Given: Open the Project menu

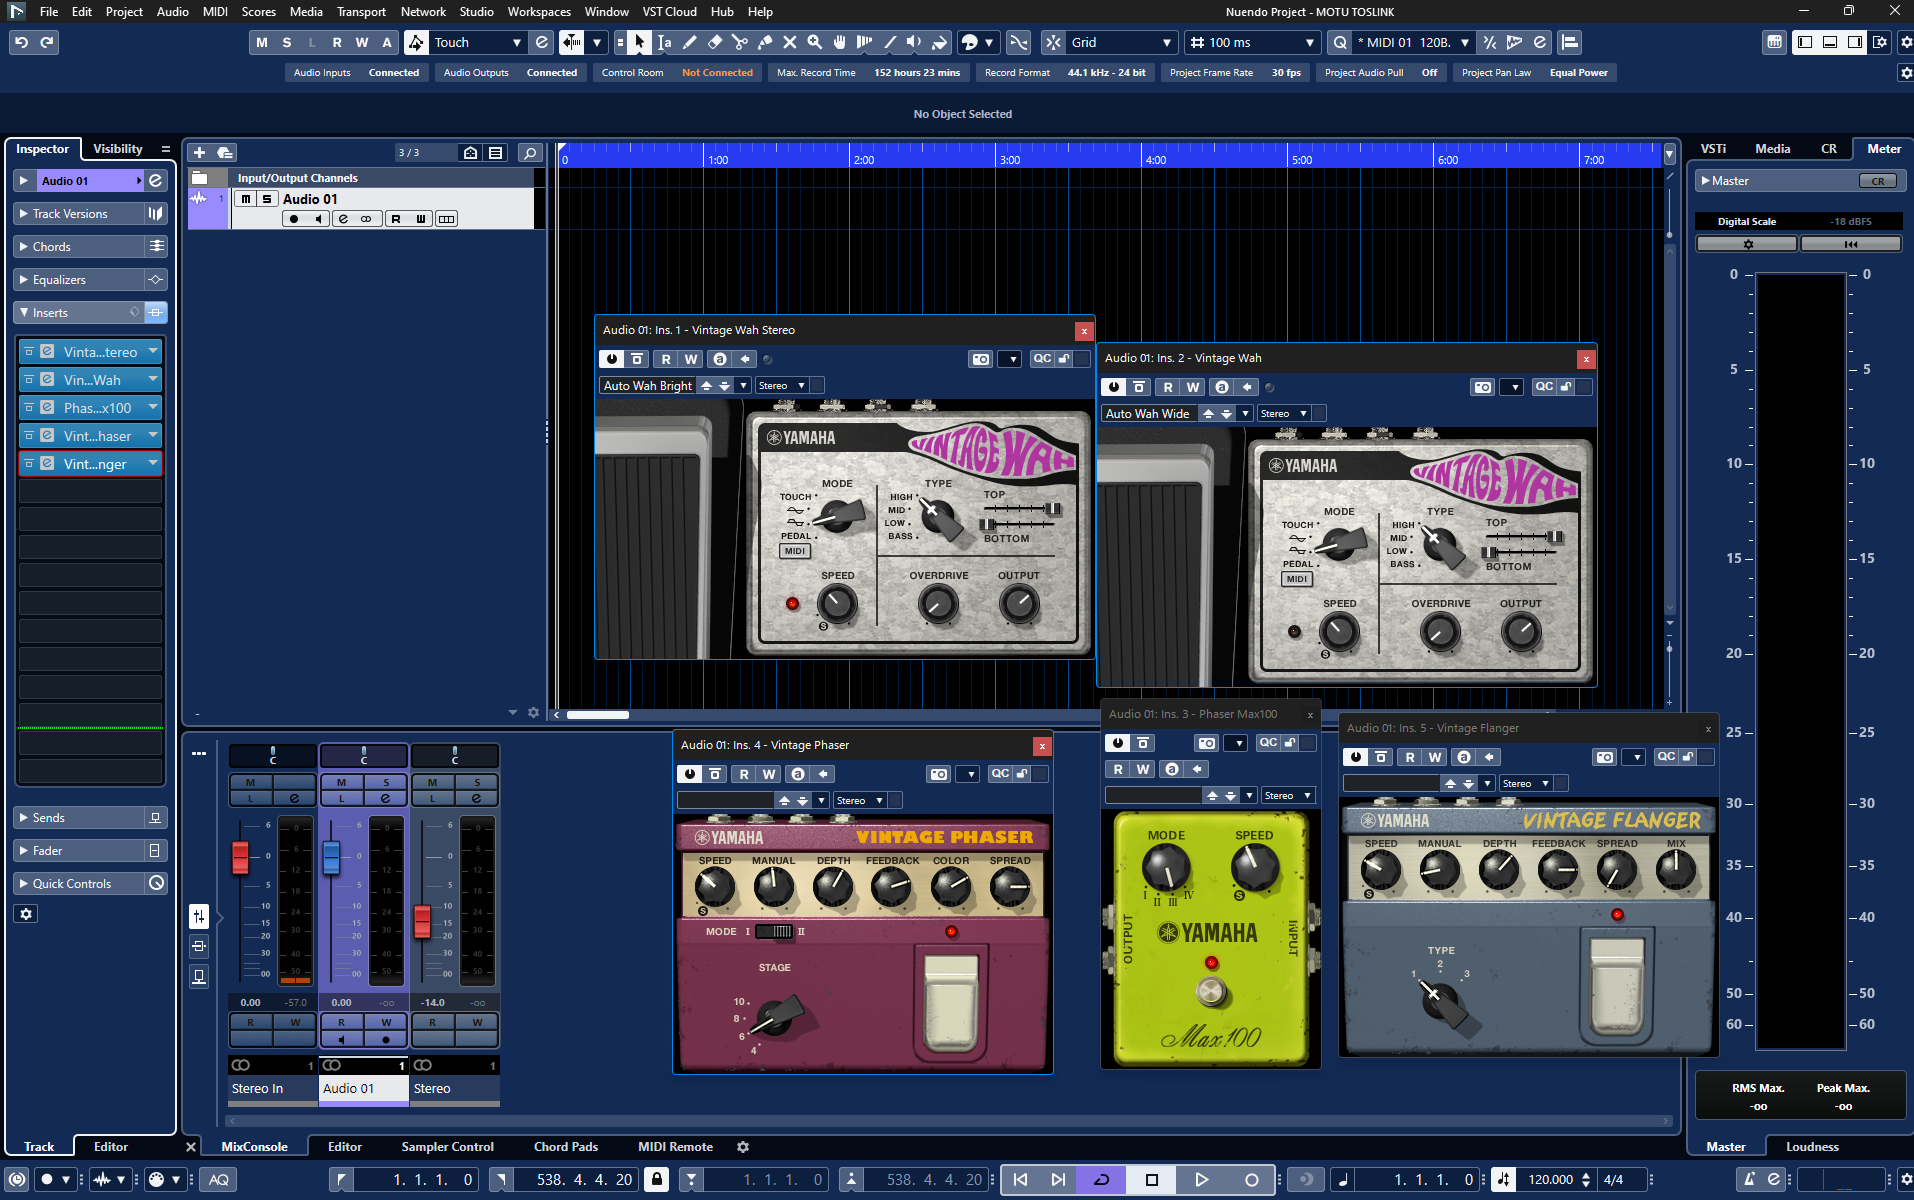Looking at the screenshot, I should pos(124,12).
